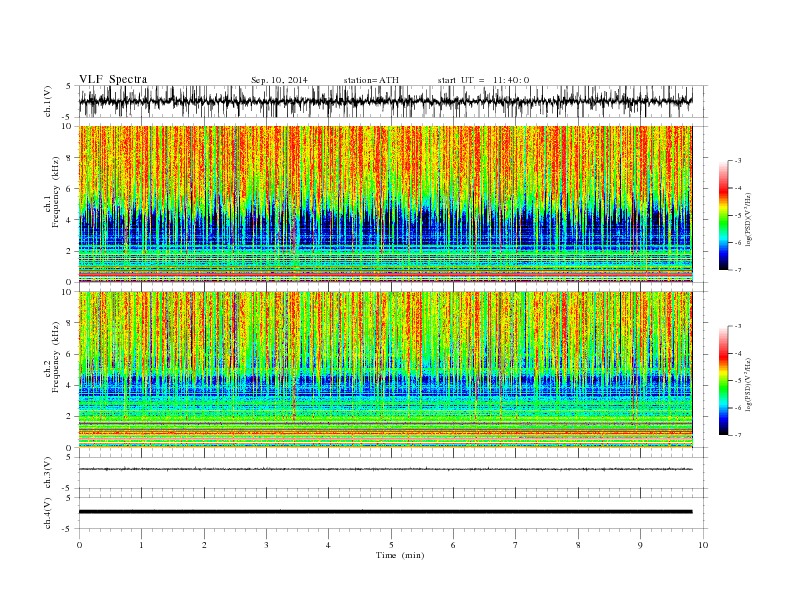Image resolution: width=792 pixels, height=612 pixels.
Task: Click the "-3" label on ch.2 colorbar
Action: (x=737, y=326)
